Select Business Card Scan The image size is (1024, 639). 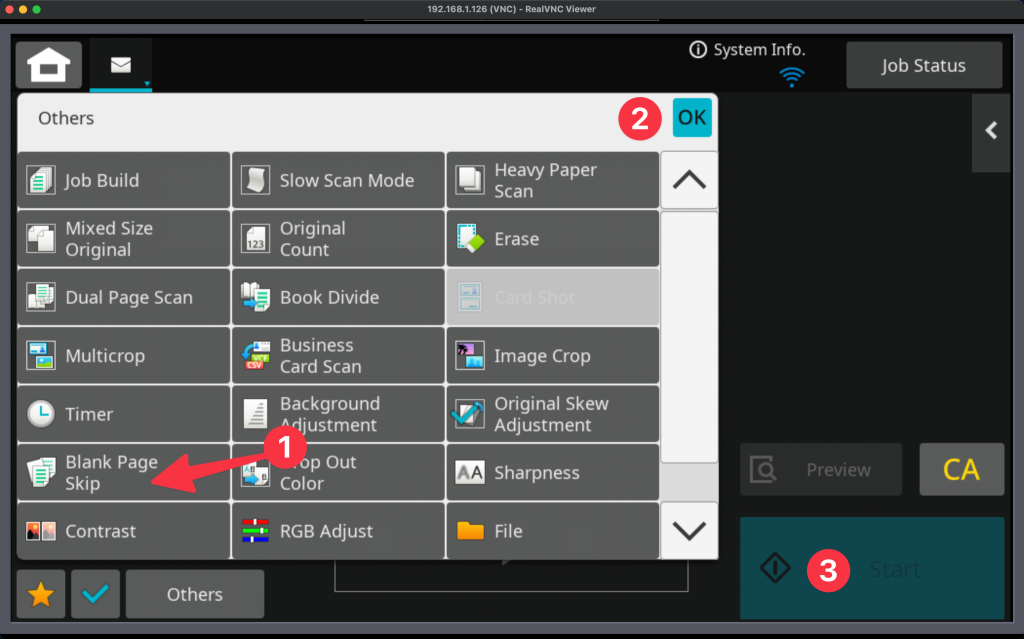click(338, 356)
